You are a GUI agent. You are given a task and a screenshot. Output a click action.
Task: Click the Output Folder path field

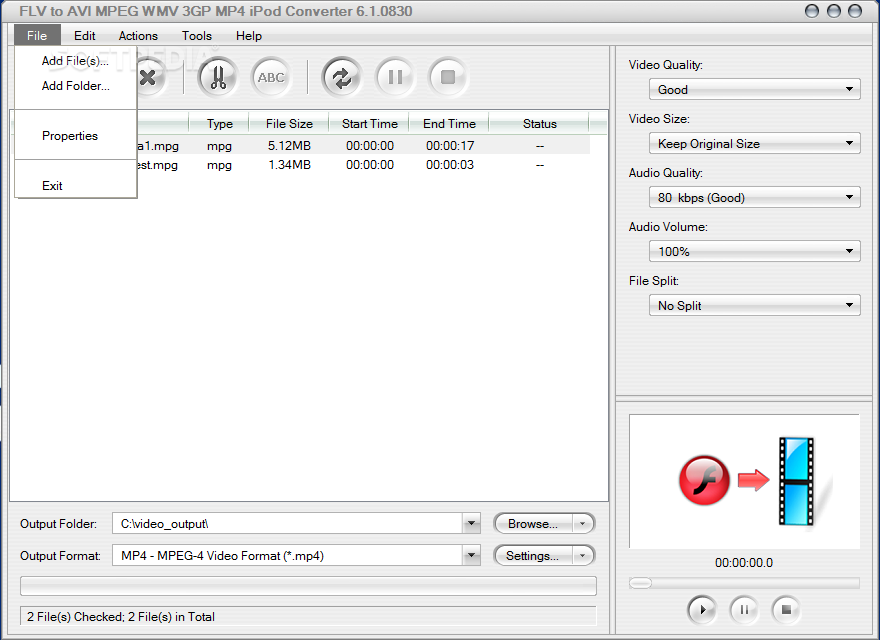[x=288, y=523]
